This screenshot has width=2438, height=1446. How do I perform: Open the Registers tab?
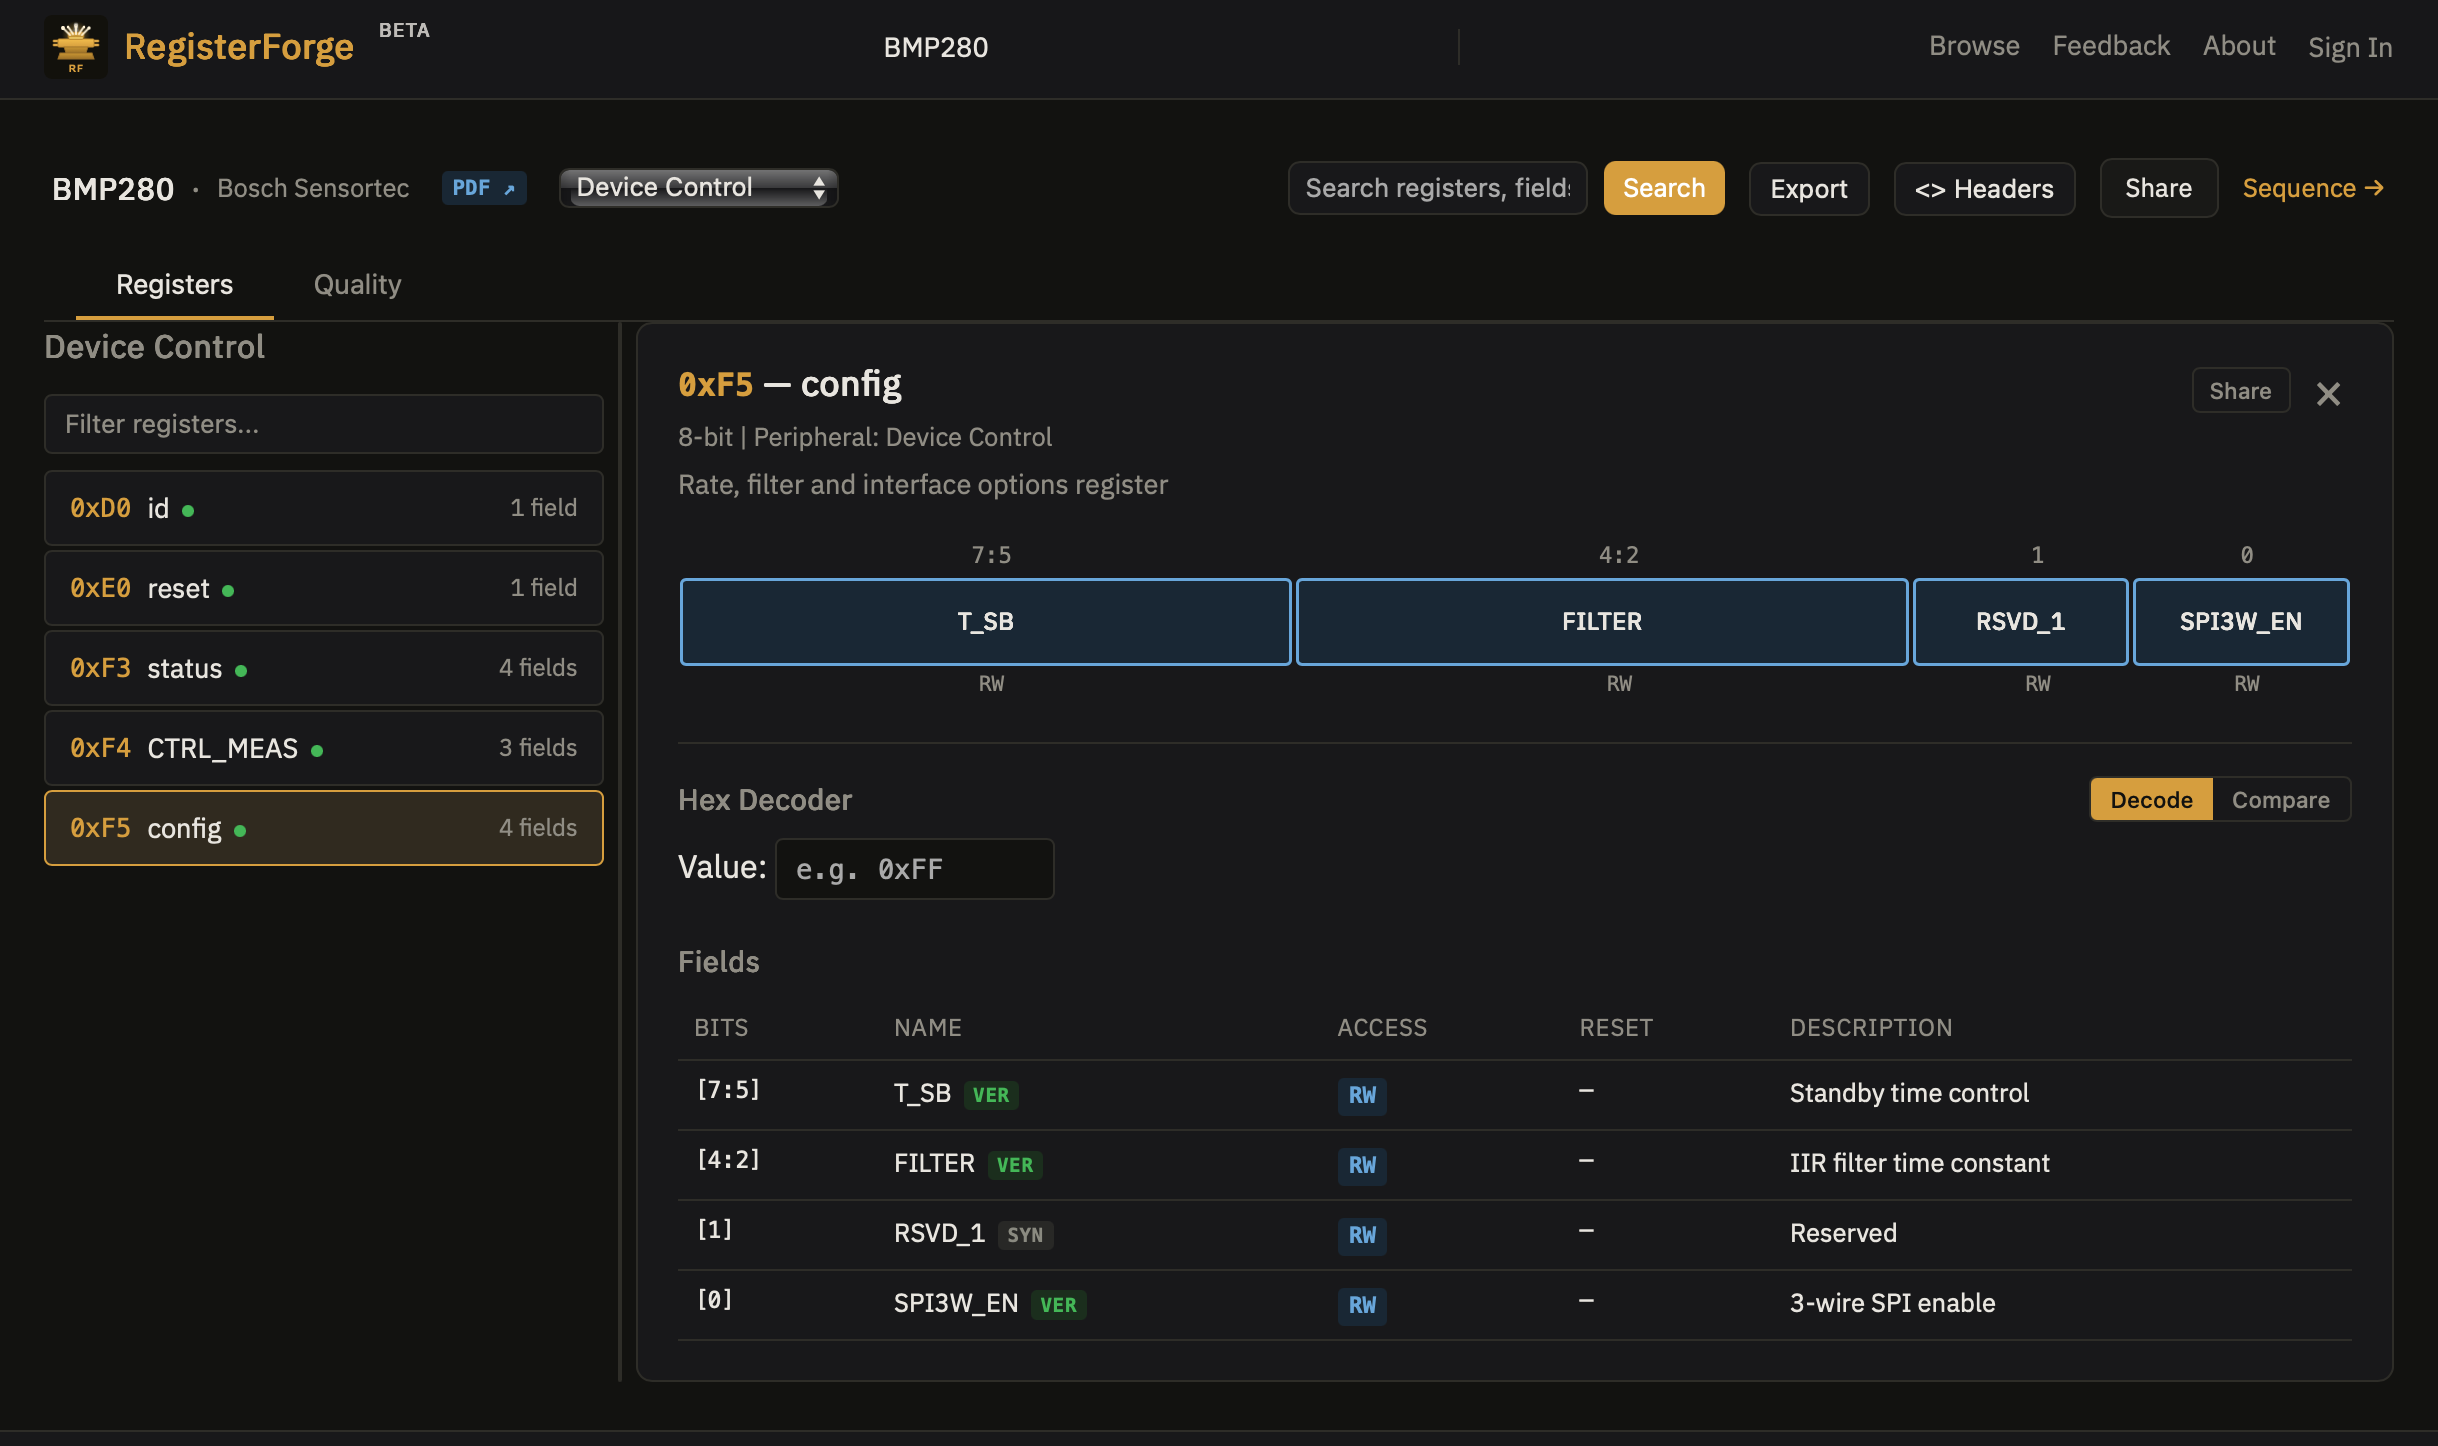(x=174, y=285)
